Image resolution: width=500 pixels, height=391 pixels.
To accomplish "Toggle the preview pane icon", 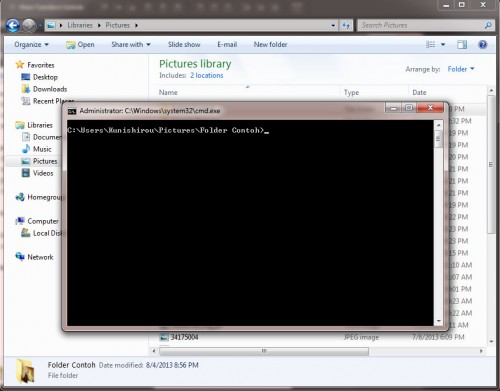I will (x=462, y=44).
